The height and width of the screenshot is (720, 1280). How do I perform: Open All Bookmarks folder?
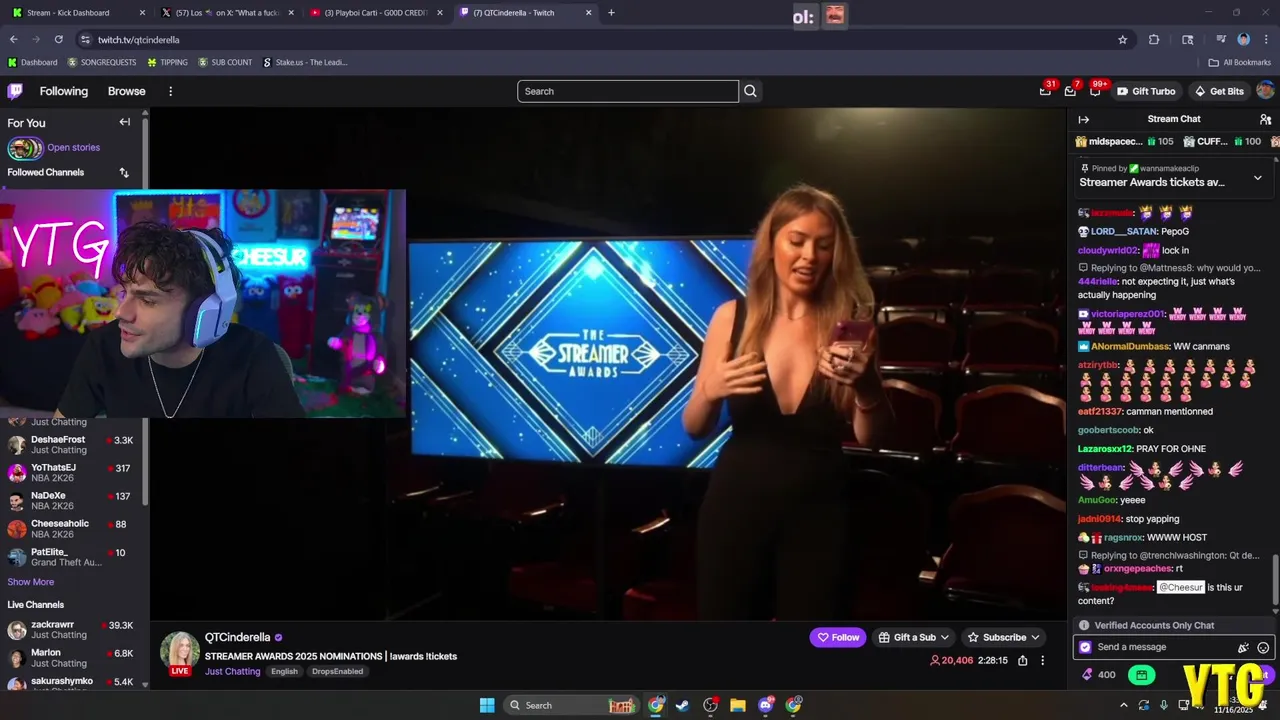coord(1240,62)
